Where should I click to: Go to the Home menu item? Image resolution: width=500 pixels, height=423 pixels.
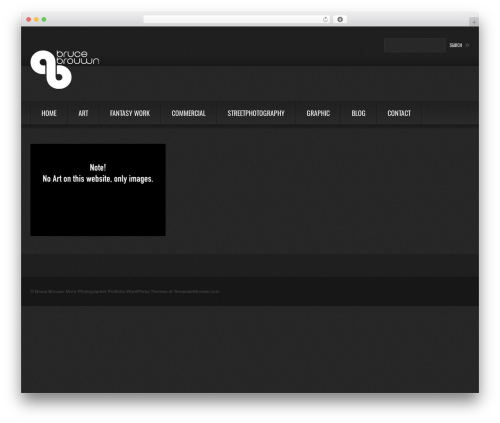pos(49,113)
